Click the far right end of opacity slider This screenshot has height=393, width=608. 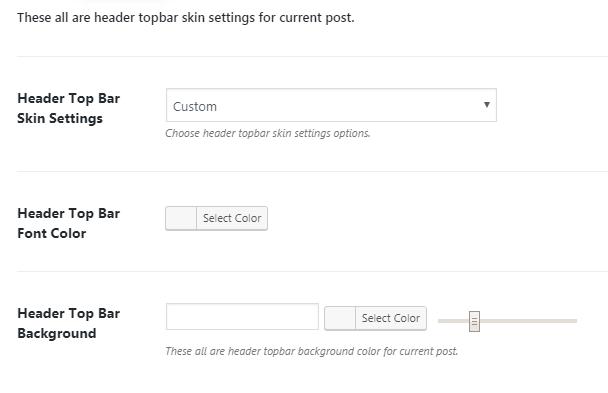click(575, 321)
